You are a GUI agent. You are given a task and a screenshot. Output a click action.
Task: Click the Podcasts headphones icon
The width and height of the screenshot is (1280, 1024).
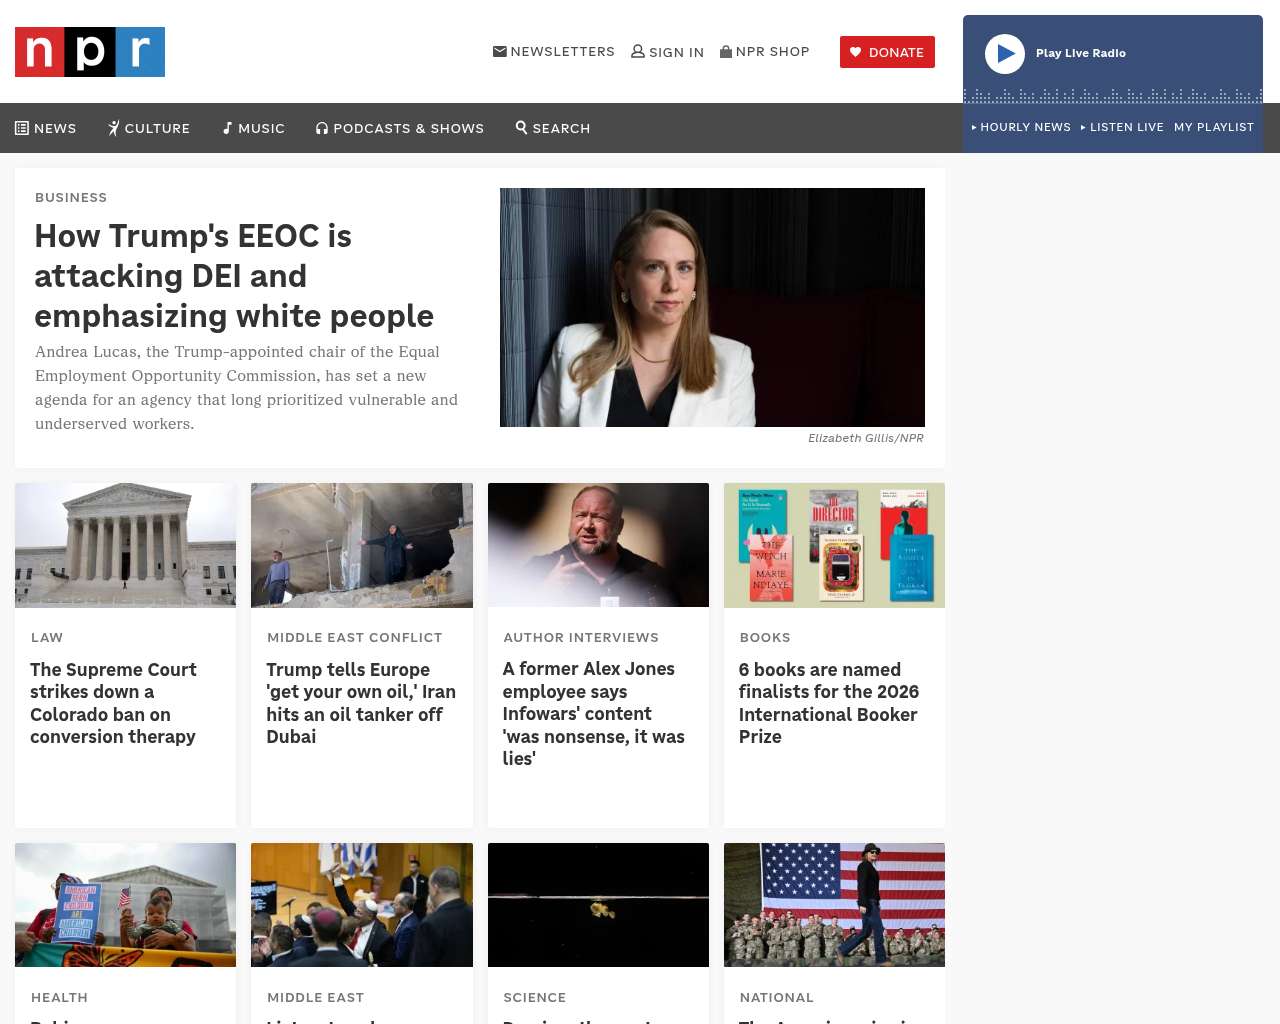point(322,128)
